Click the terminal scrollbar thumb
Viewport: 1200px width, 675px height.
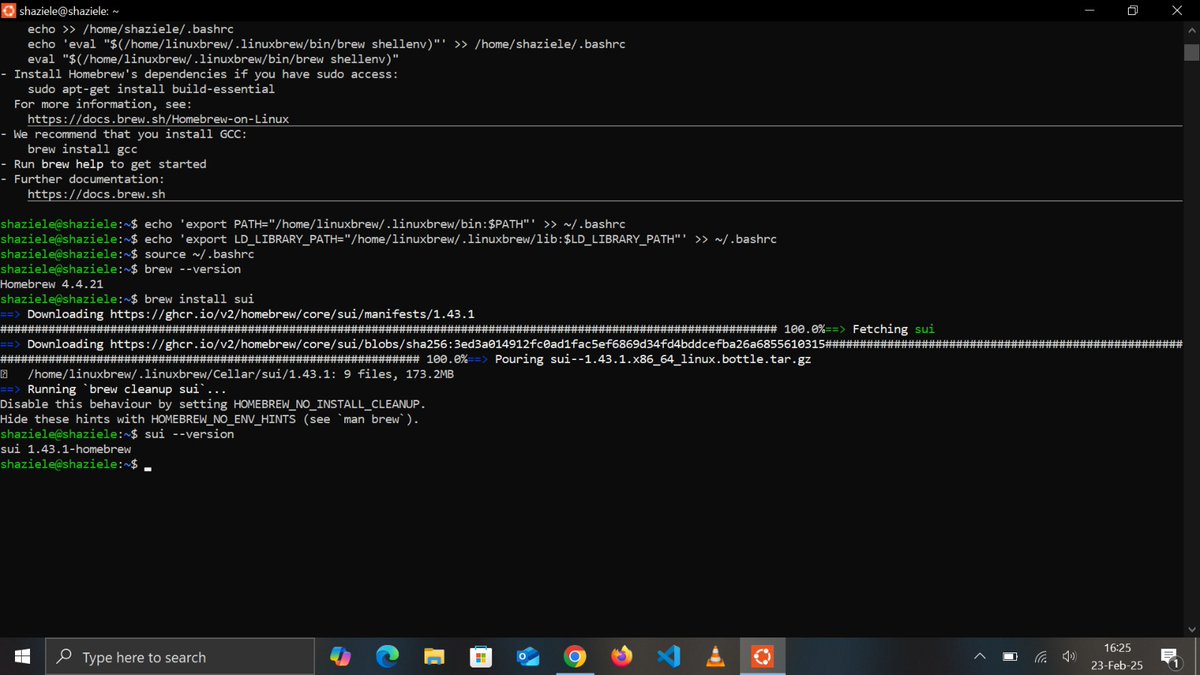1191,52
